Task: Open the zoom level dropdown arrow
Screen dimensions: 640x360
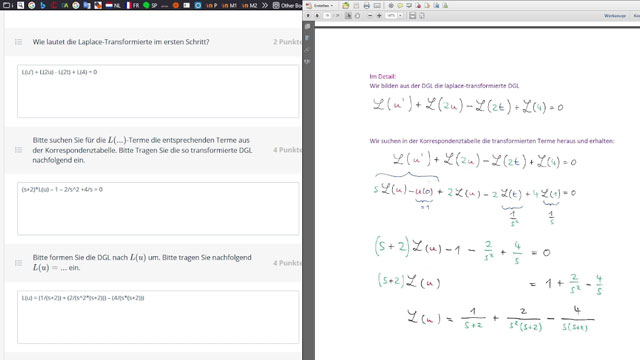Action: coord(400,16)
